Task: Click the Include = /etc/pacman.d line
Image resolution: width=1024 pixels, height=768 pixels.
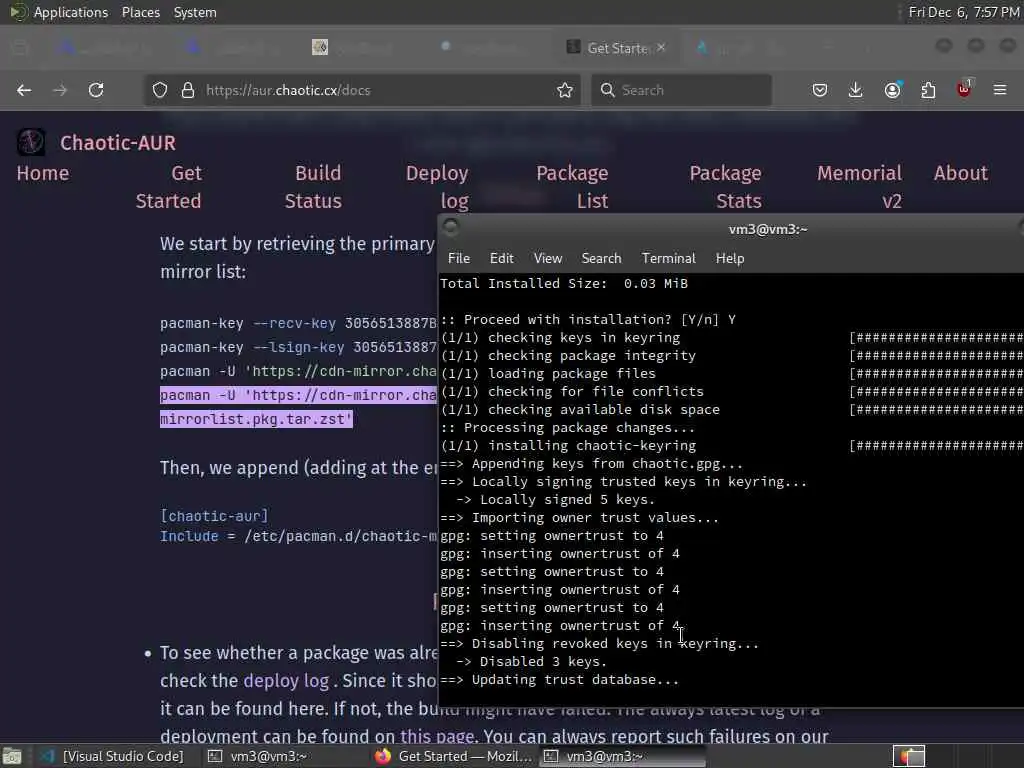Action: tap(298, 536)
